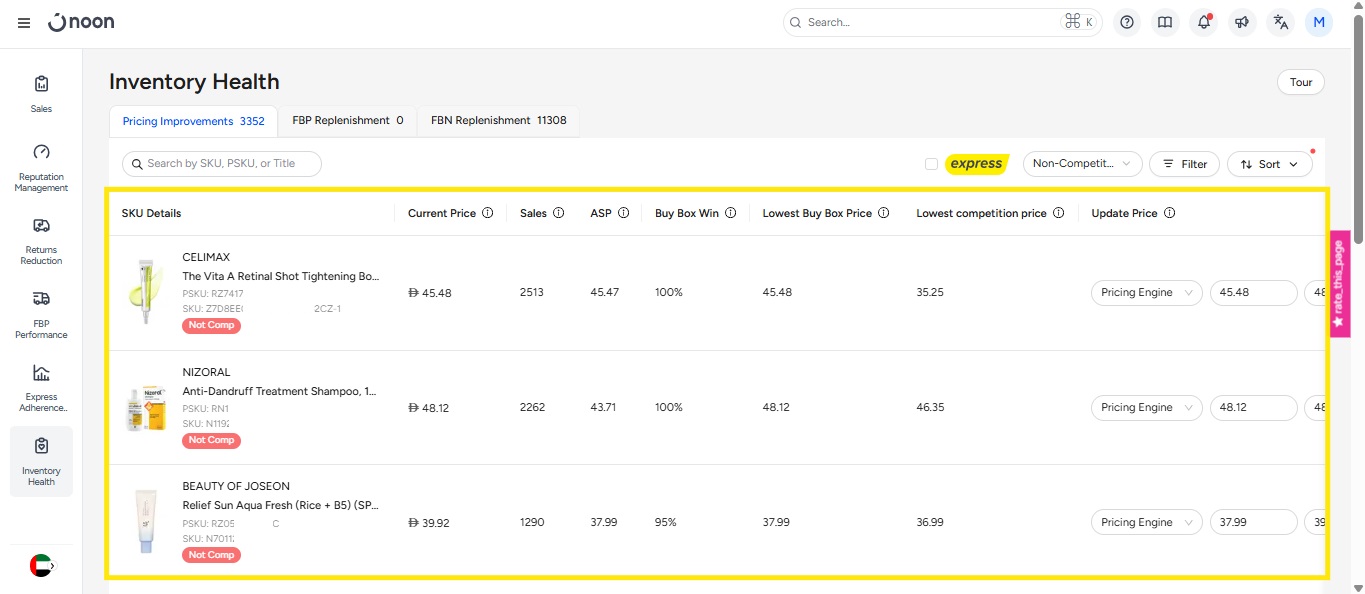Open the documentation book icon
The height and width of the screenshot is (594, 1365).
click(x=1165, y=22)
